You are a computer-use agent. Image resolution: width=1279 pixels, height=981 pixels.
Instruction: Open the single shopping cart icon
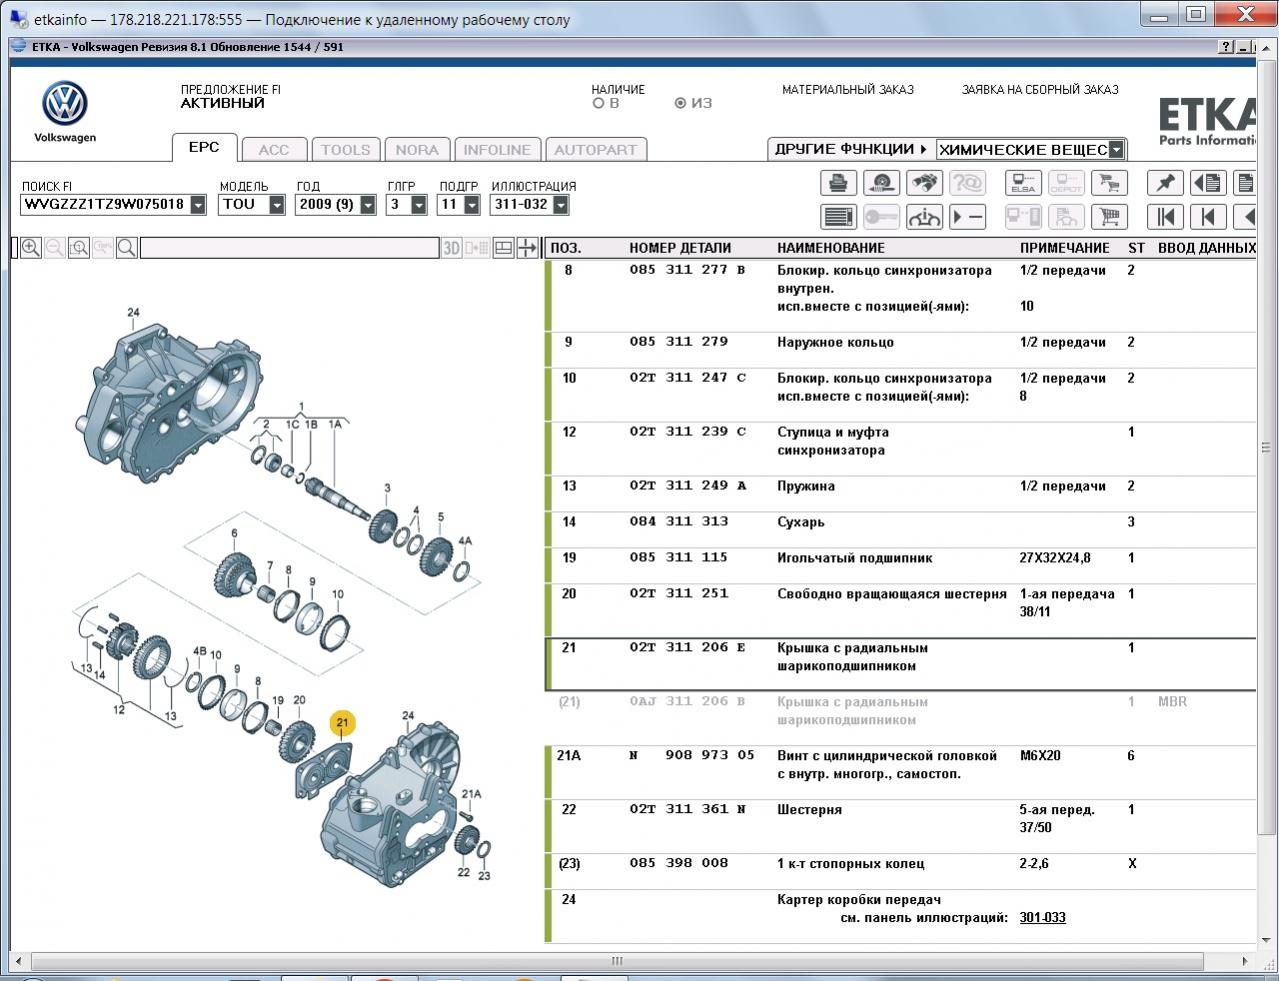pos(1109,216)
